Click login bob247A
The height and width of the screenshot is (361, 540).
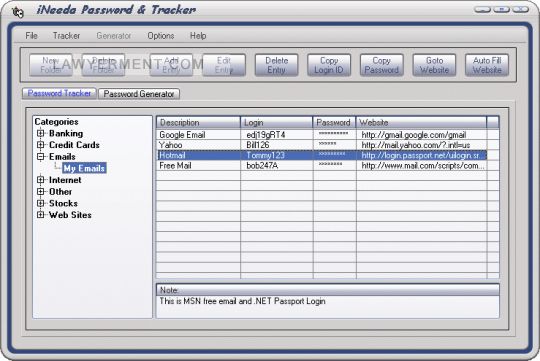(262, 166)
